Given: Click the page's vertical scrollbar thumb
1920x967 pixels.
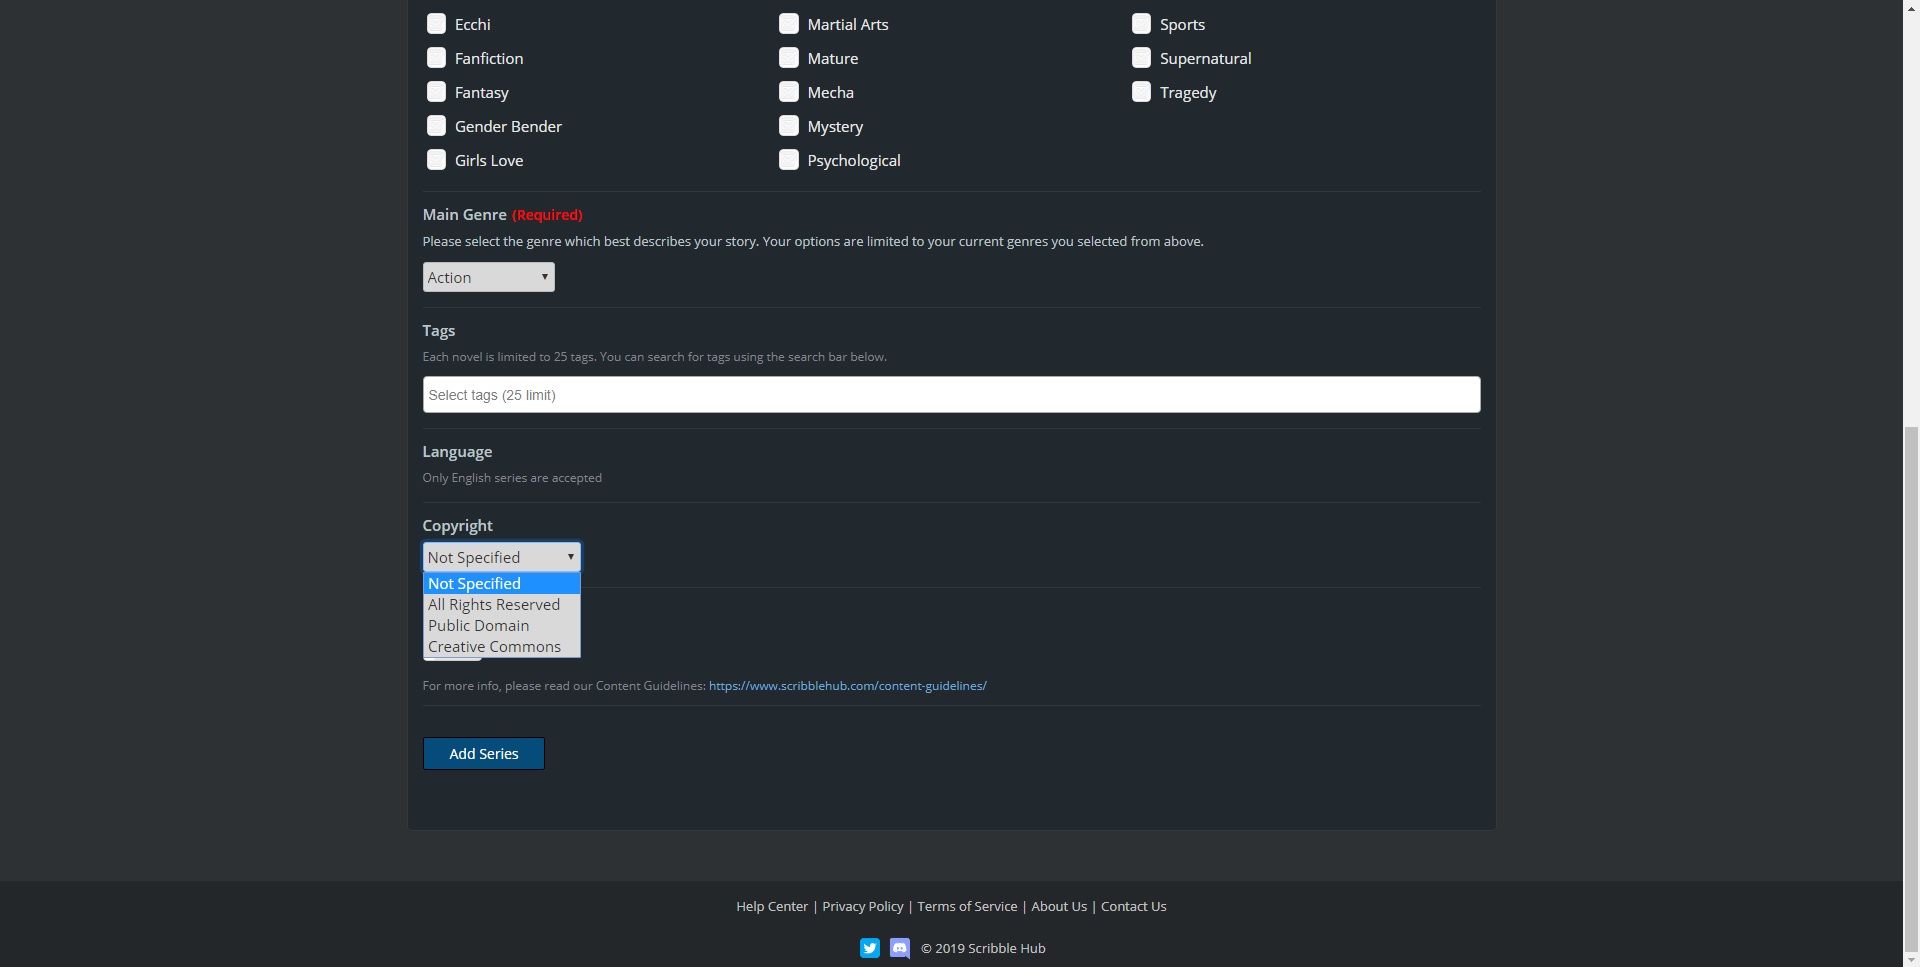Looking at the screenshot, I should pos(1911,690).
